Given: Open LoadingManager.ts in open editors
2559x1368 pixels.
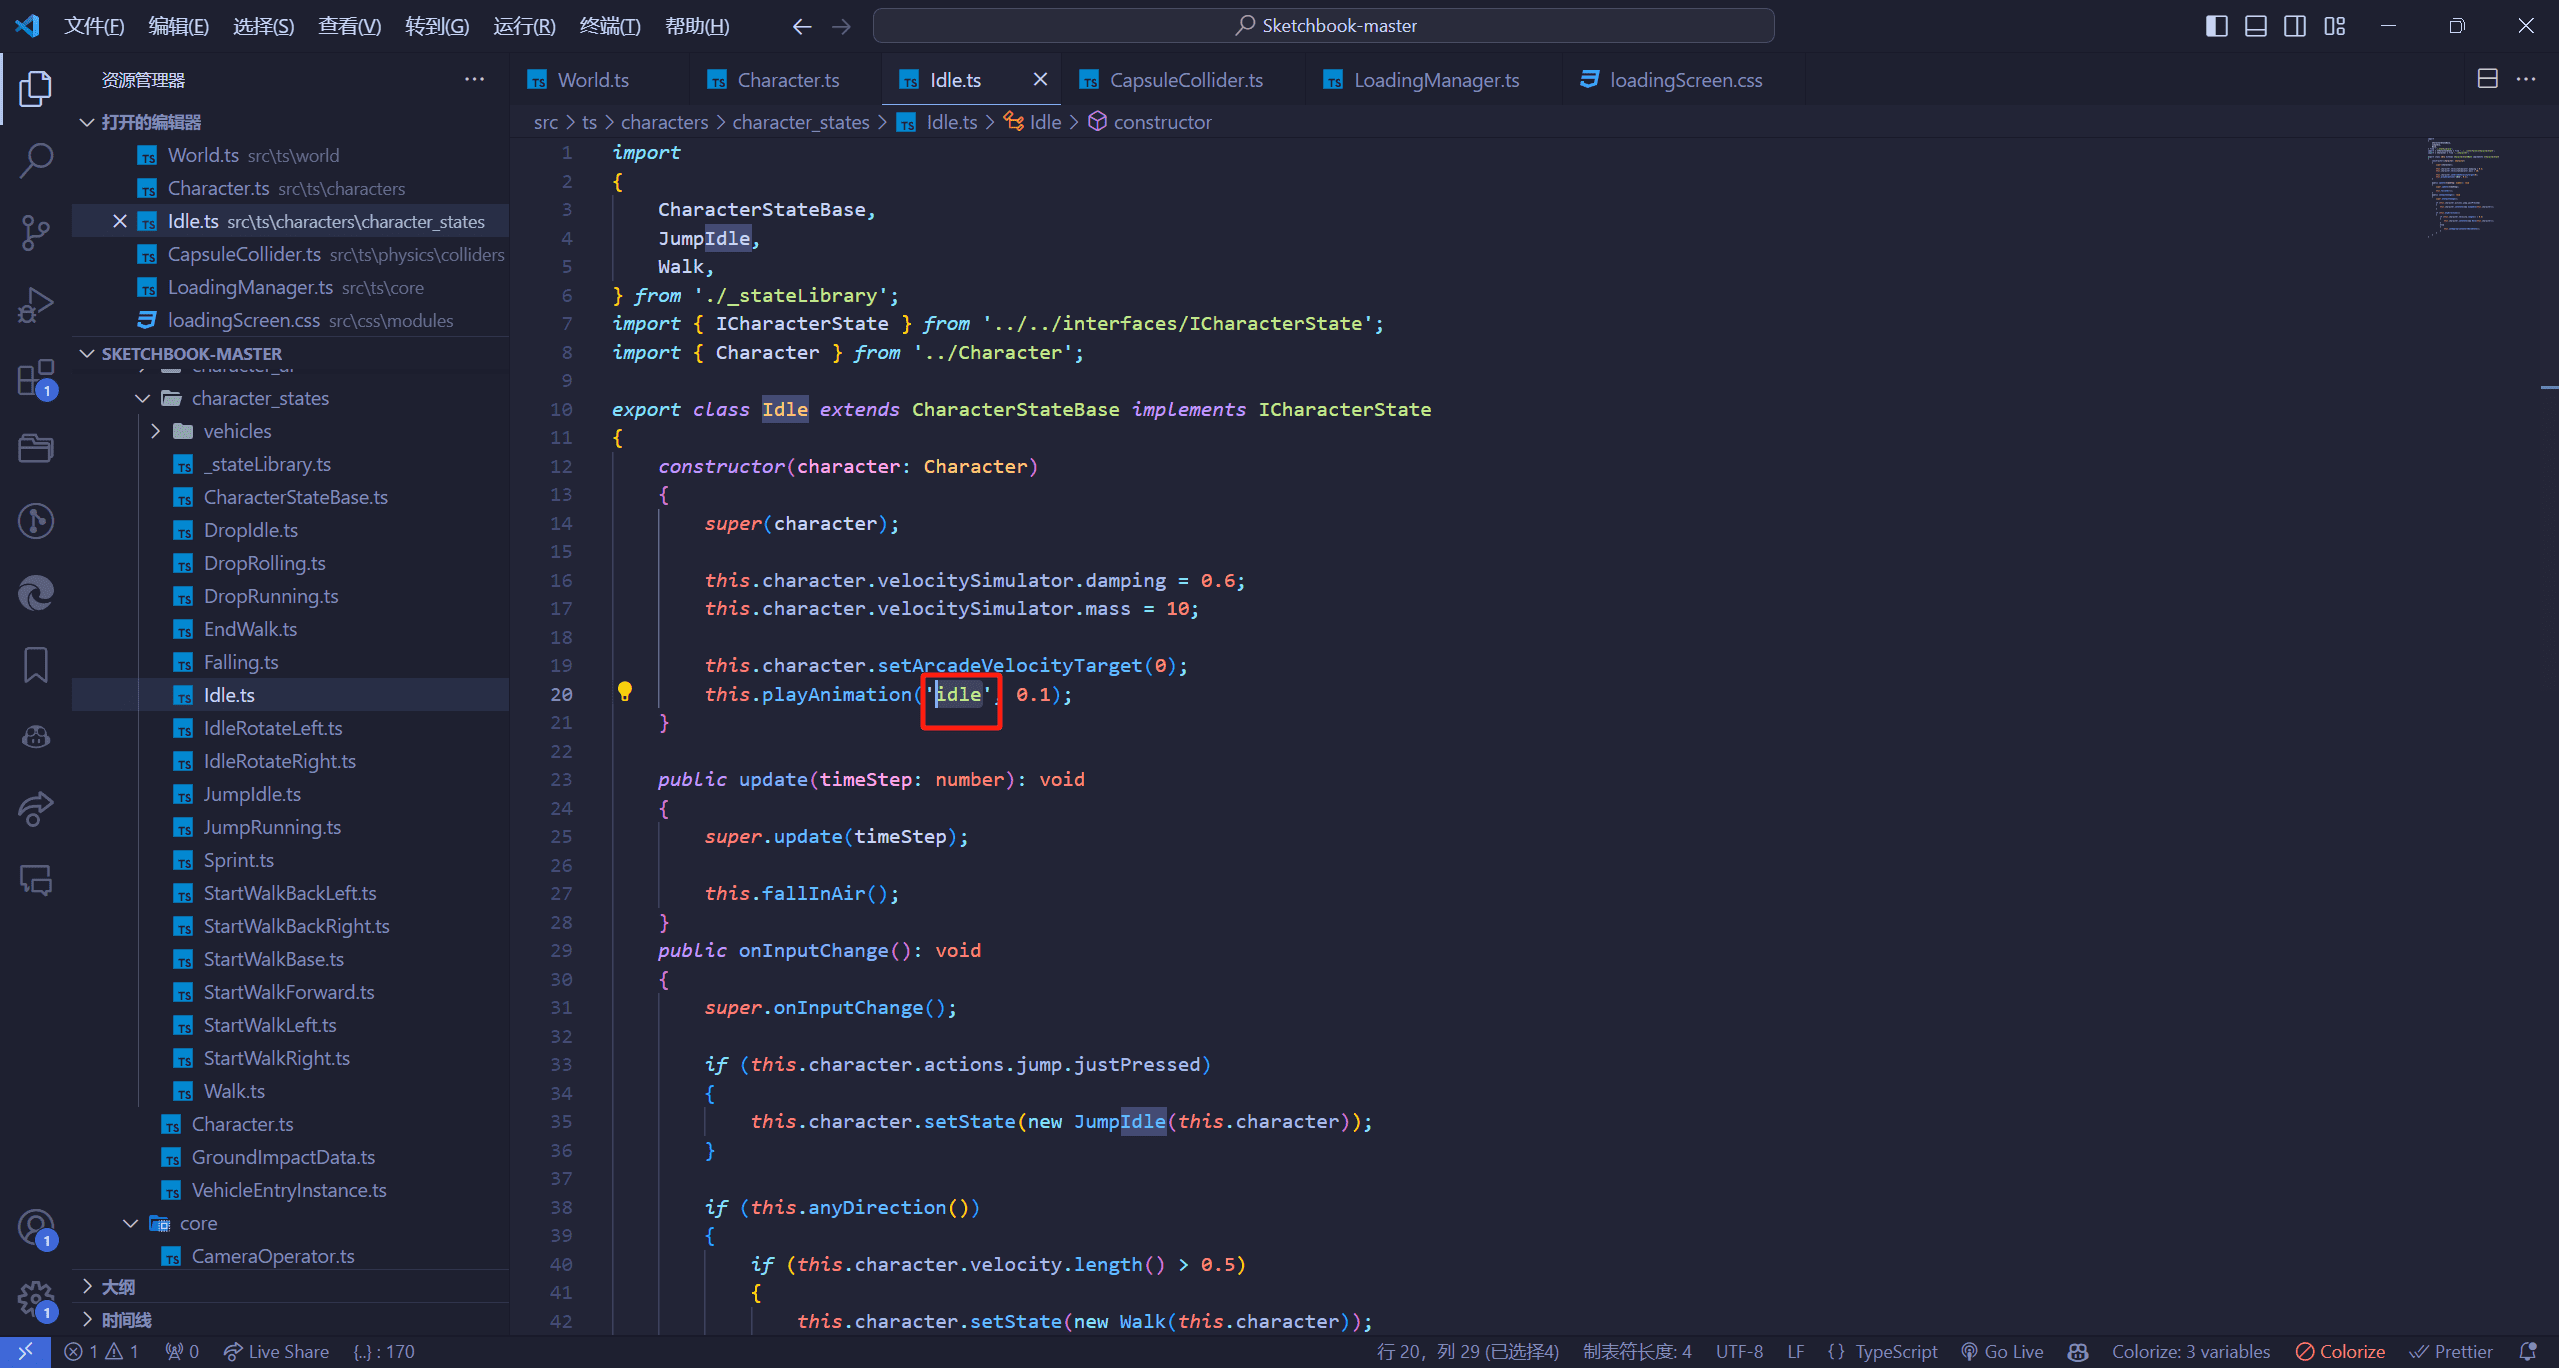Looking at the screenshot, I should [250, 287].
